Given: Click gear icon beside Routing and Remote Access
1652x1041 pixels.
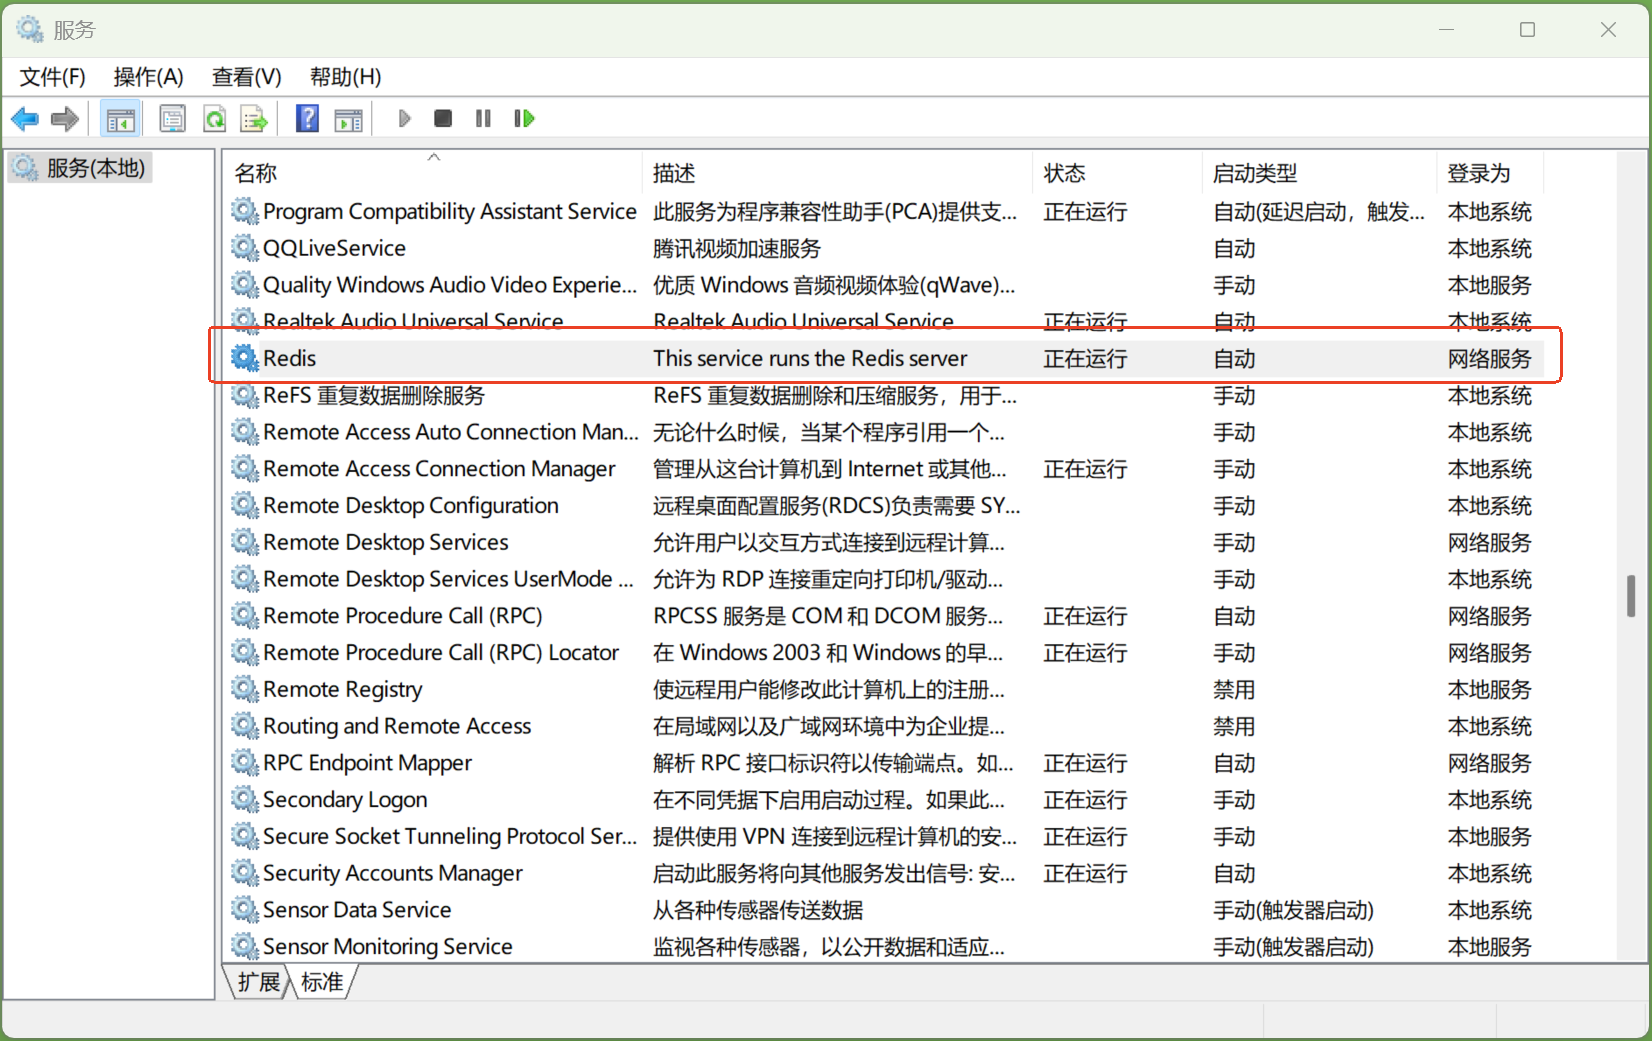Looking at the screenshot, I should [245, 725].
